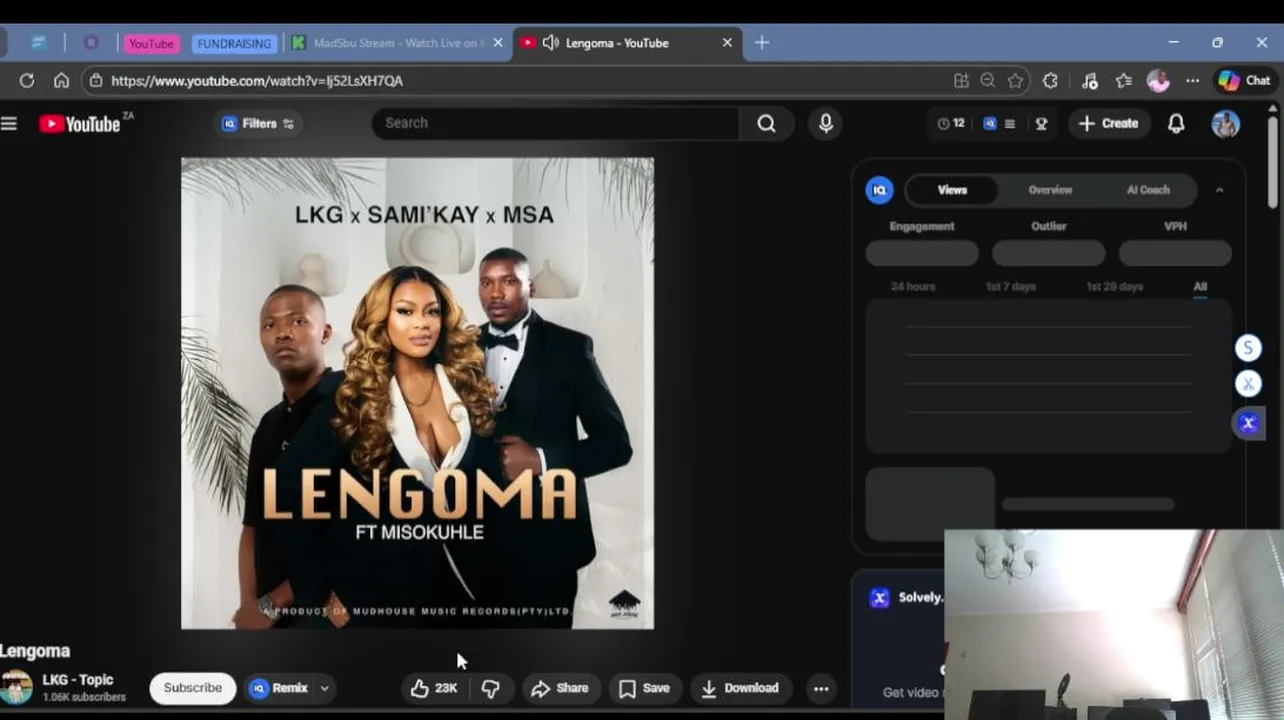Open the YouTube account avatar menu

[x=1225, y=124]
